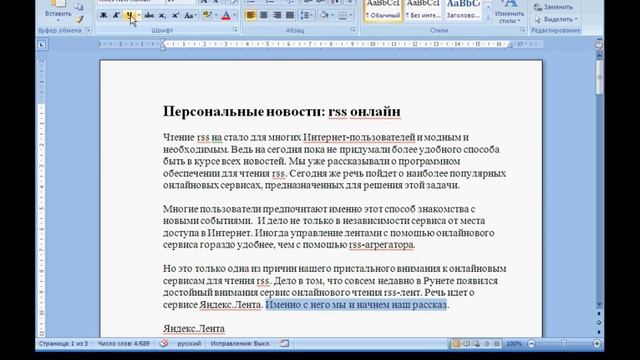Click the tab selector ruler button
Image resolution: width=640 pixels, height=360 pixels.
coord(42,44)
